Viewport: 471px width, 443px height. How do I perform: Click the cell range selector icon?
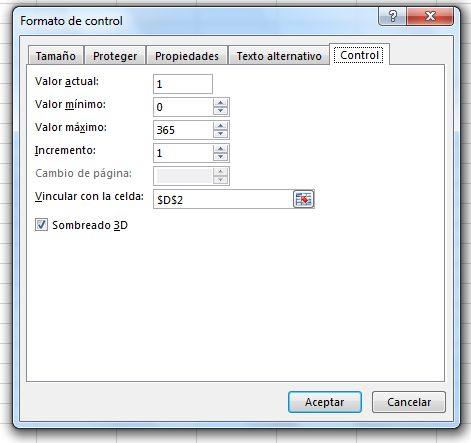point(303,199)
